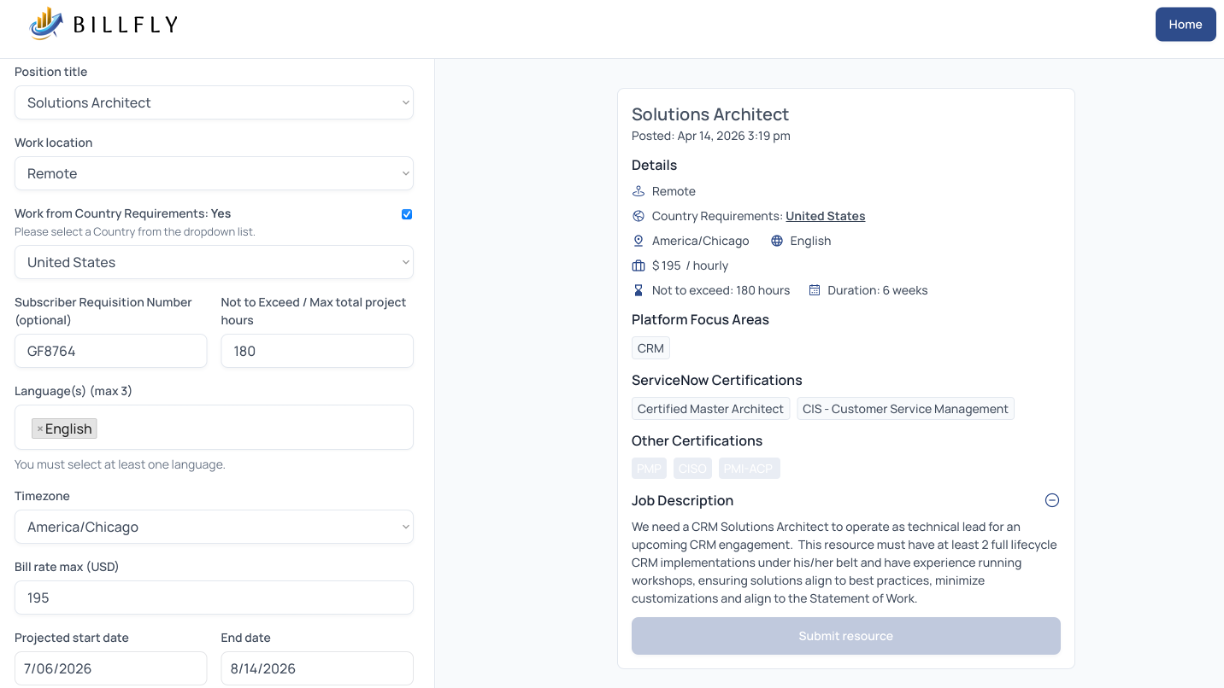This screenshot has width=1224, height=688.
Task: Click the Home button
Action: coord(1185,24)
